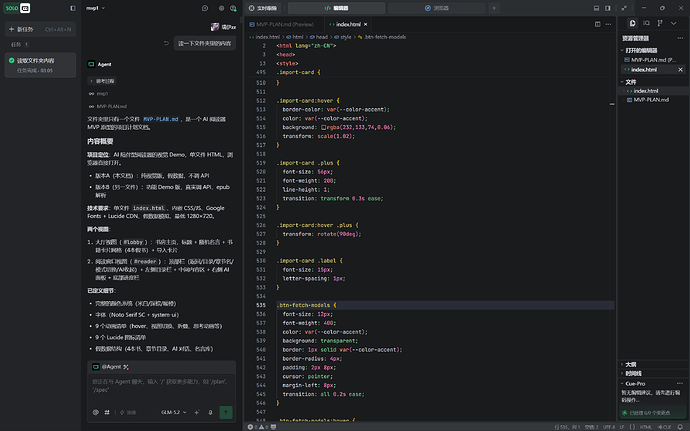
Task: Click the split editor icon
Action: coord(598,24)
